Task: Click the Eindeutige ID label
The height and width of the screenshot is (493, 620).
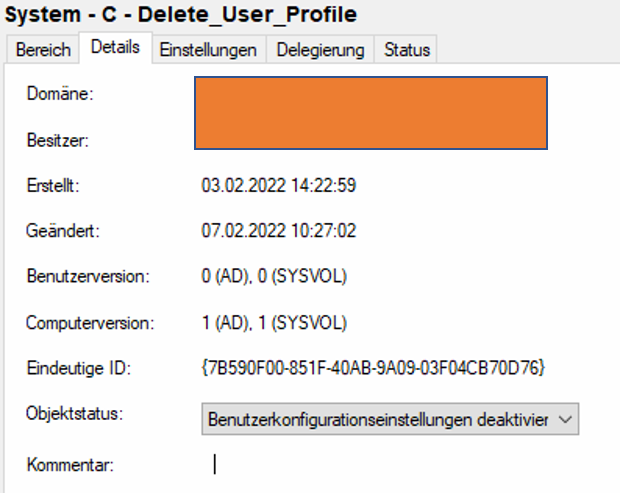Action: coord(79,368)
